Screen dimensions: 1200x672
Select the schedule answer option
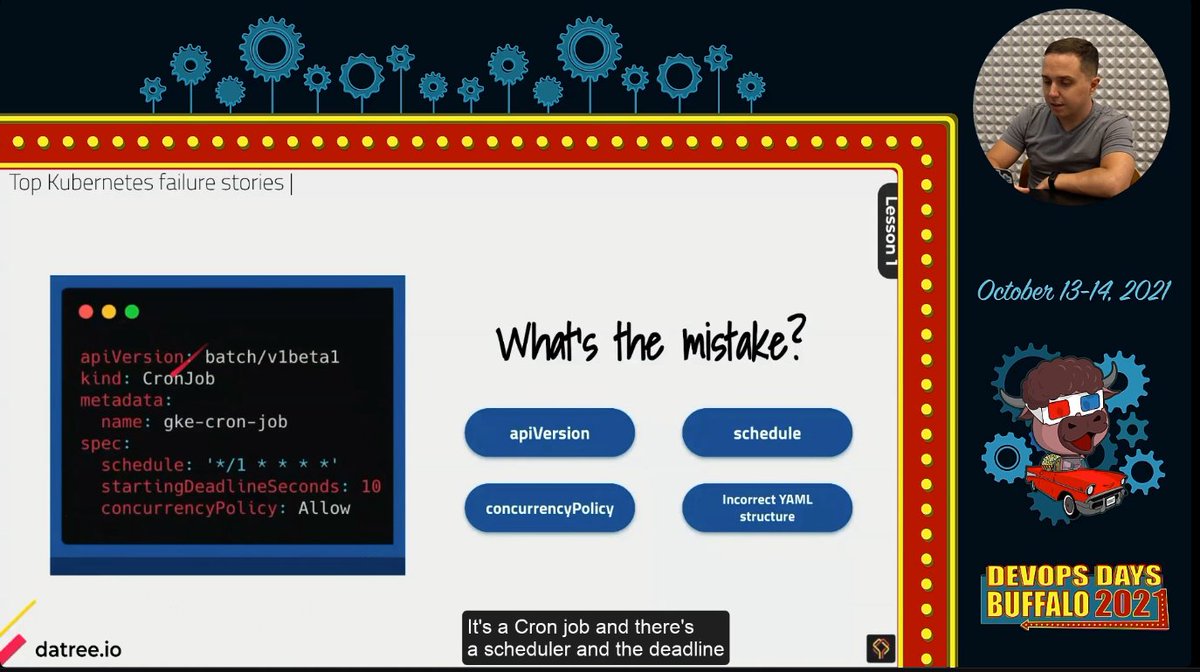pyautogui.click(x=767, y=433)
